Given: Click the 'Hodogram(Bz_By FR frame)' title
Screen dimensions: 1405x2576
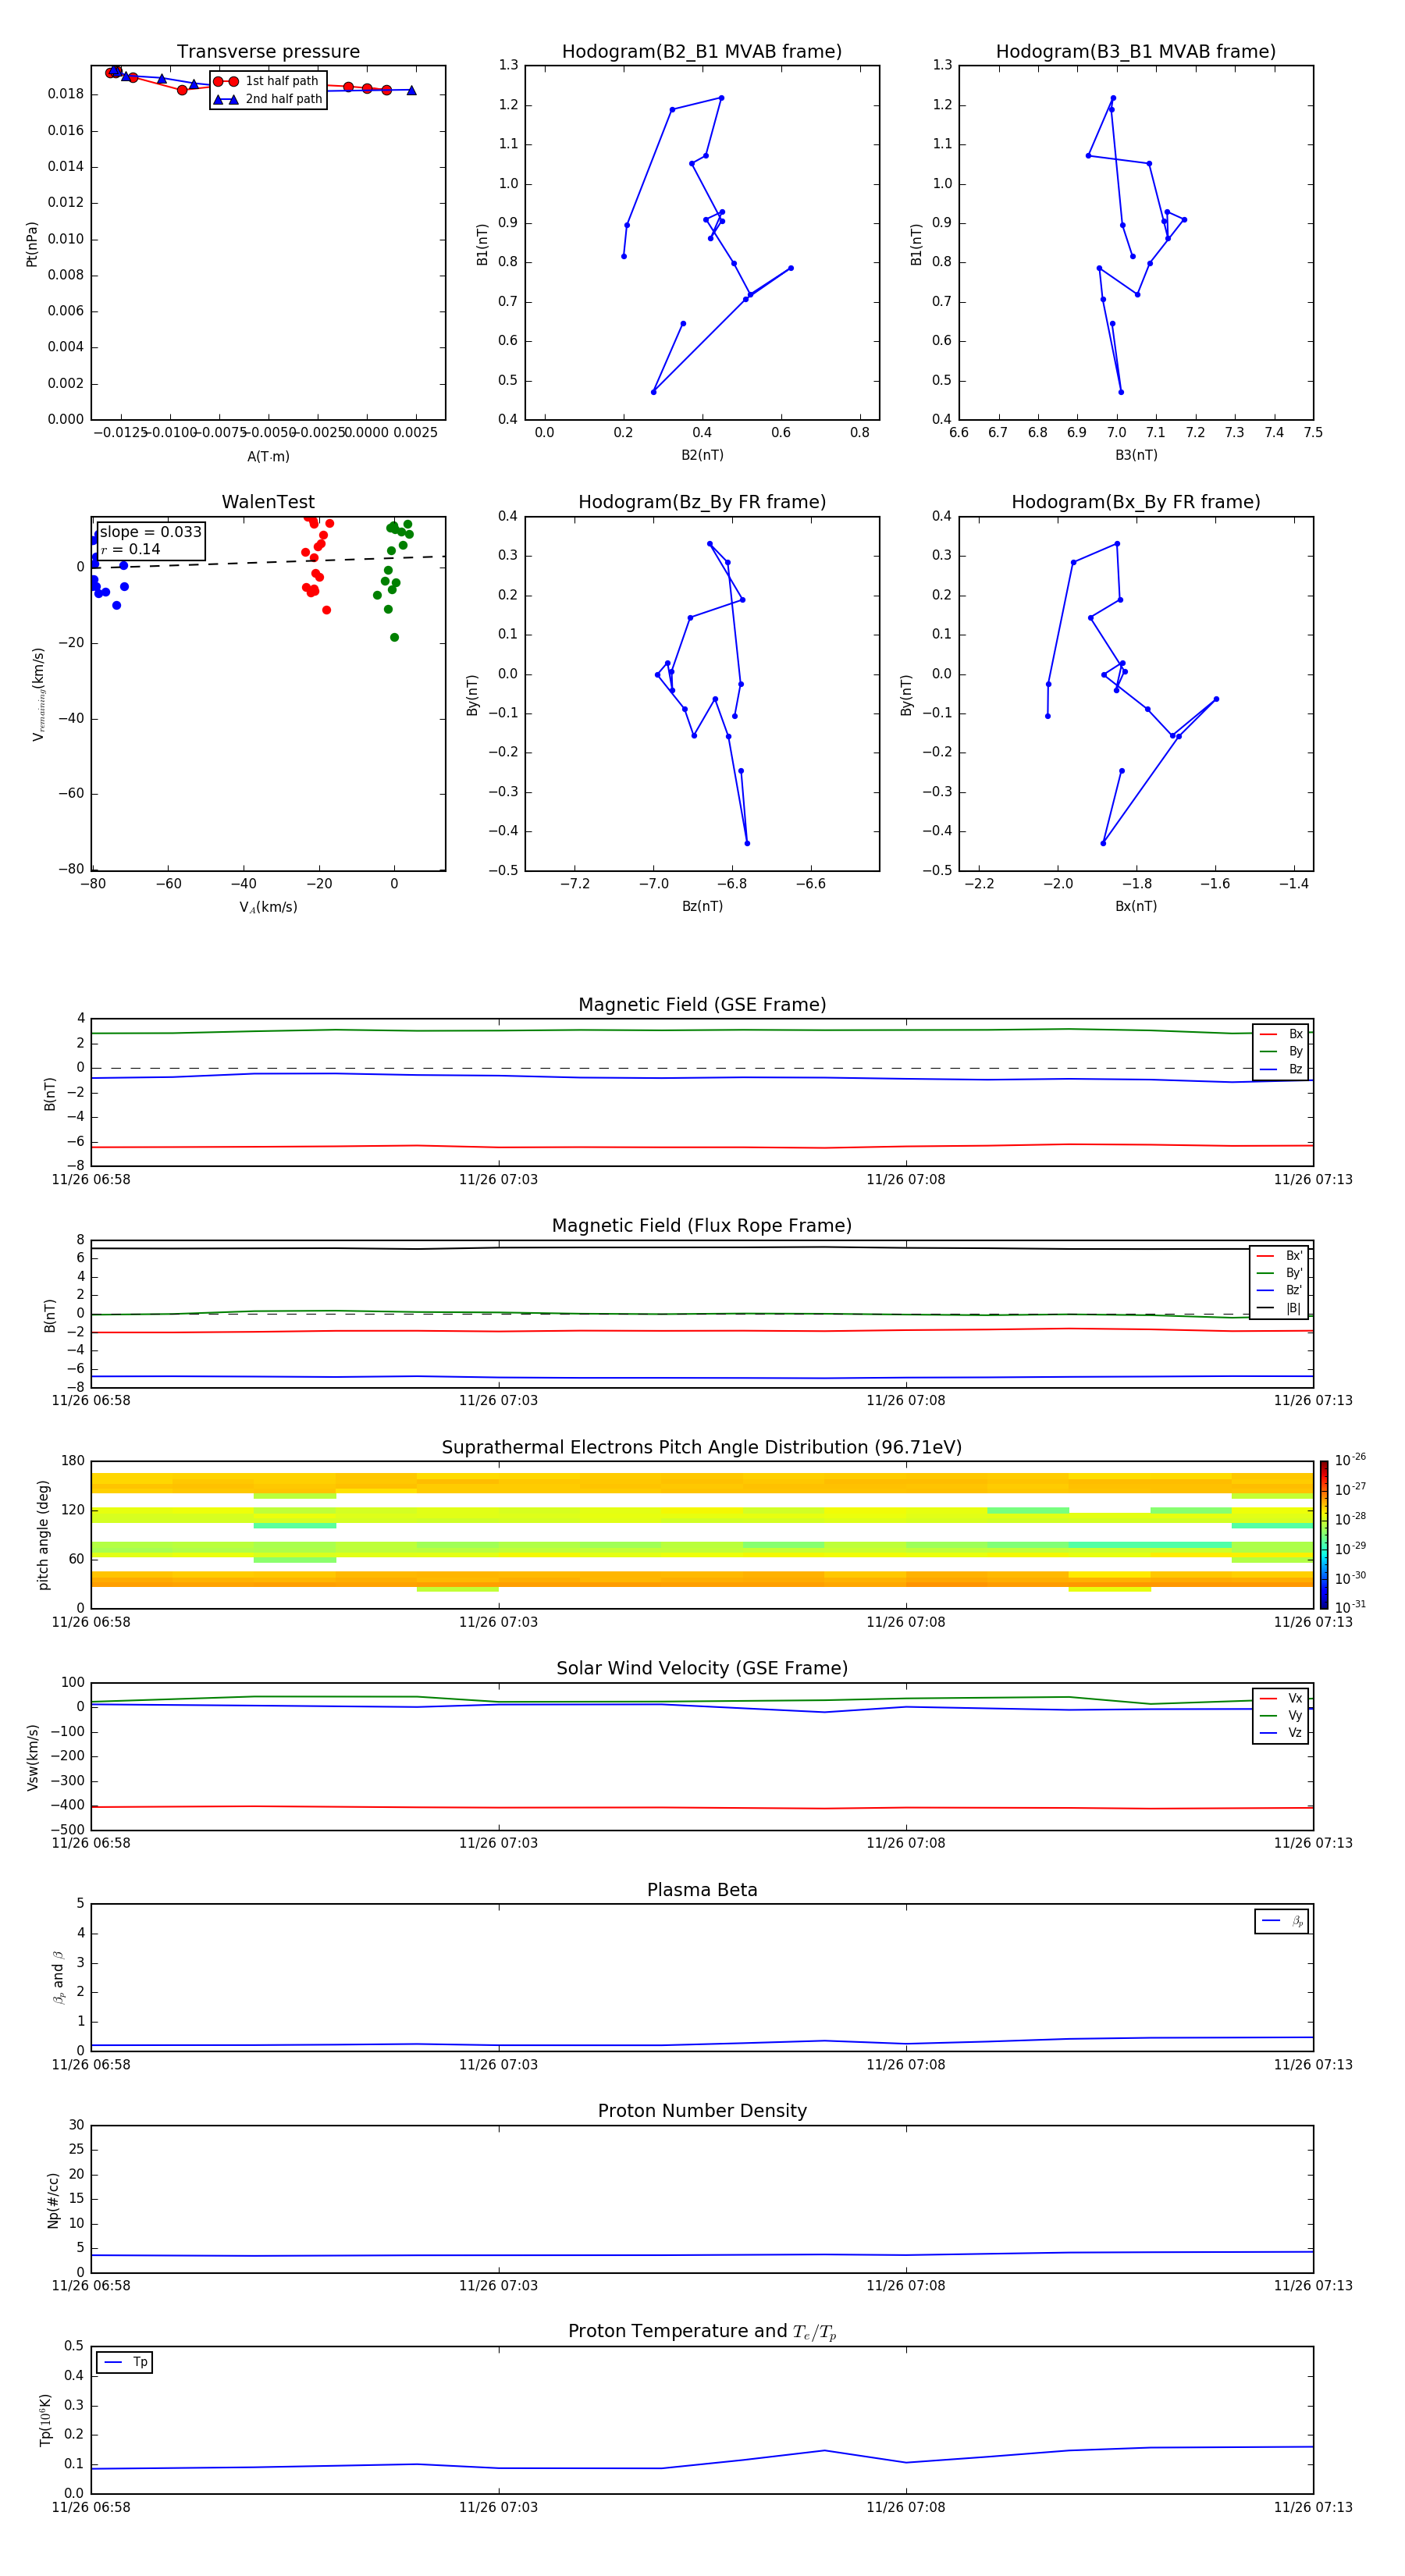Looking at the screenshot, I should click(702, 502).
